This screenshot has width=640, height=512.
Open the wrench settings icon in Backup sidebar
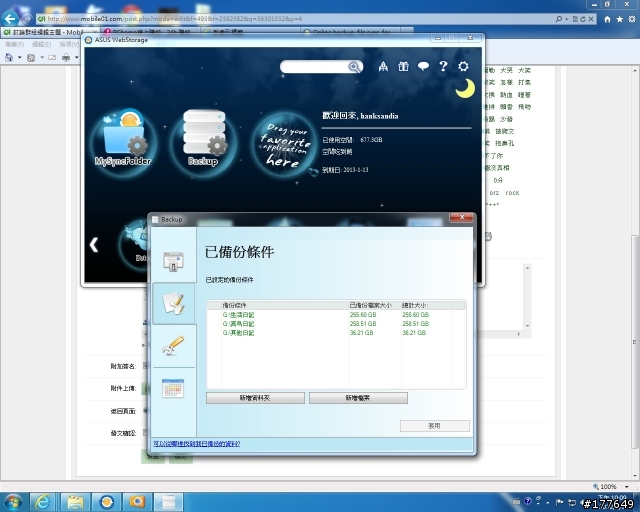(173, 346)
